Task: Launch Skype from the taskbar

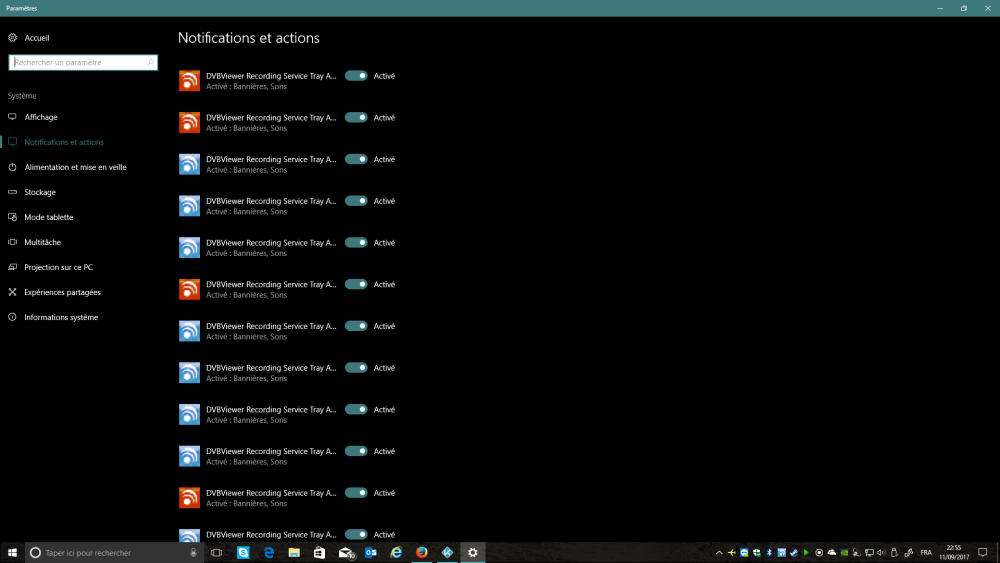Action: point(243,552)
